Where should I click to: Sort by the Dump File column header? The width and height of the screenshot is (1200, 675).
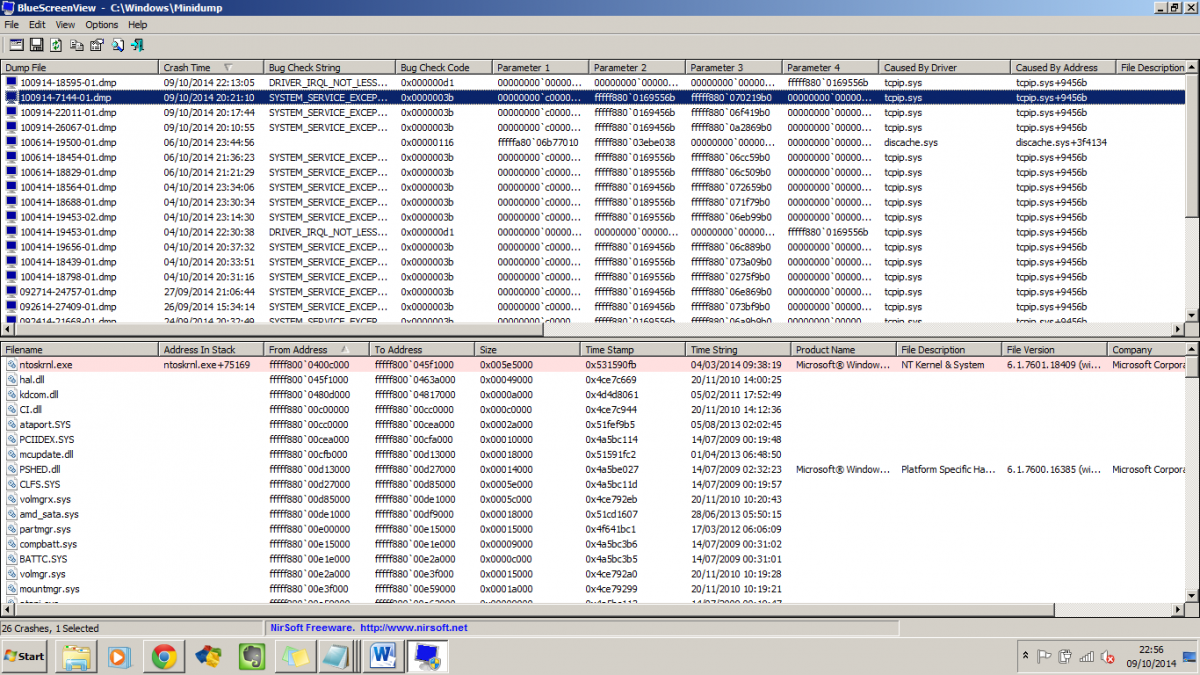[80, 68]
